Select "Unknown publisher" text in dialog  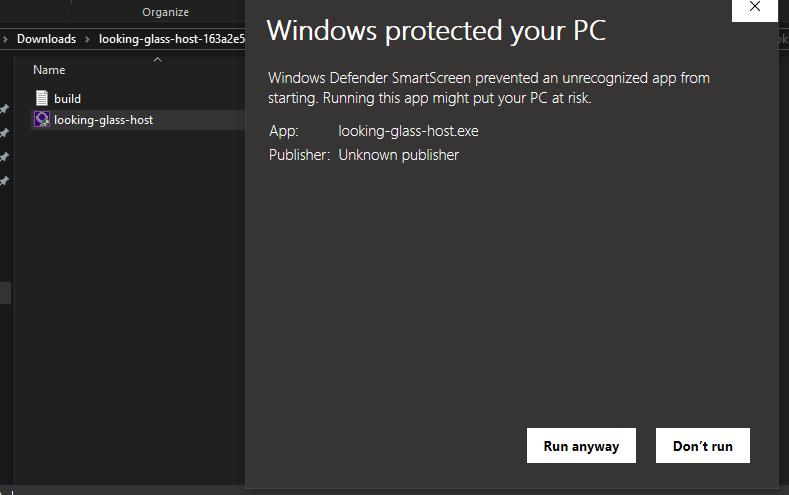[399, 155]
